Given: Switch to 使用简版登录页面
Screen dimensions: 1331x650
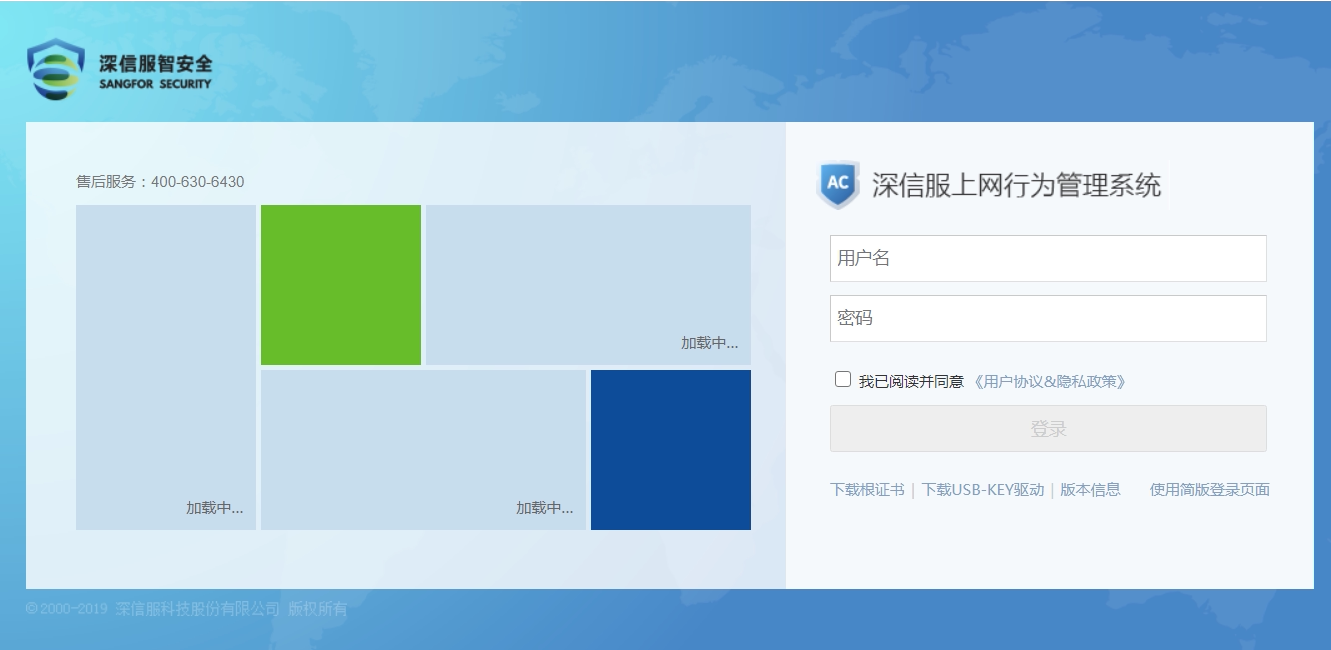Looking at the screenshot, I should 1210,489.
